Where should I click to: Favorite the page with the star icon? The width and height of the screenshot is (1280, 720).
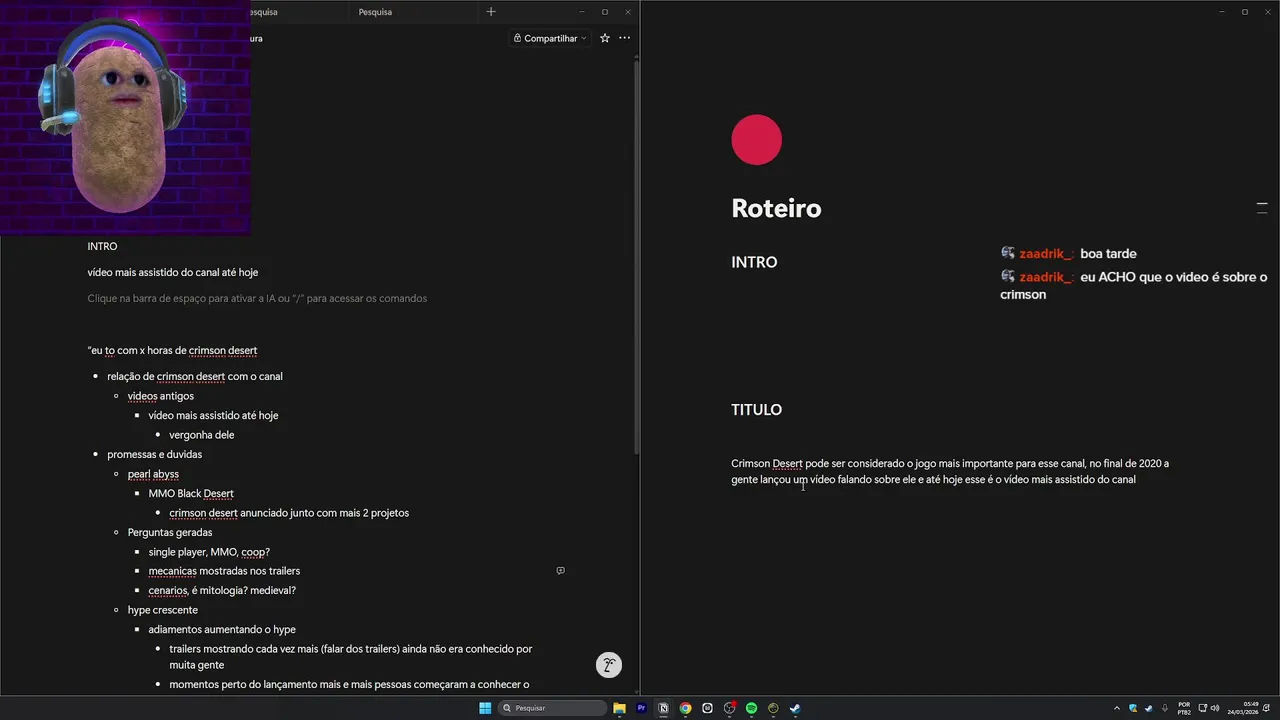pos(604,38)
